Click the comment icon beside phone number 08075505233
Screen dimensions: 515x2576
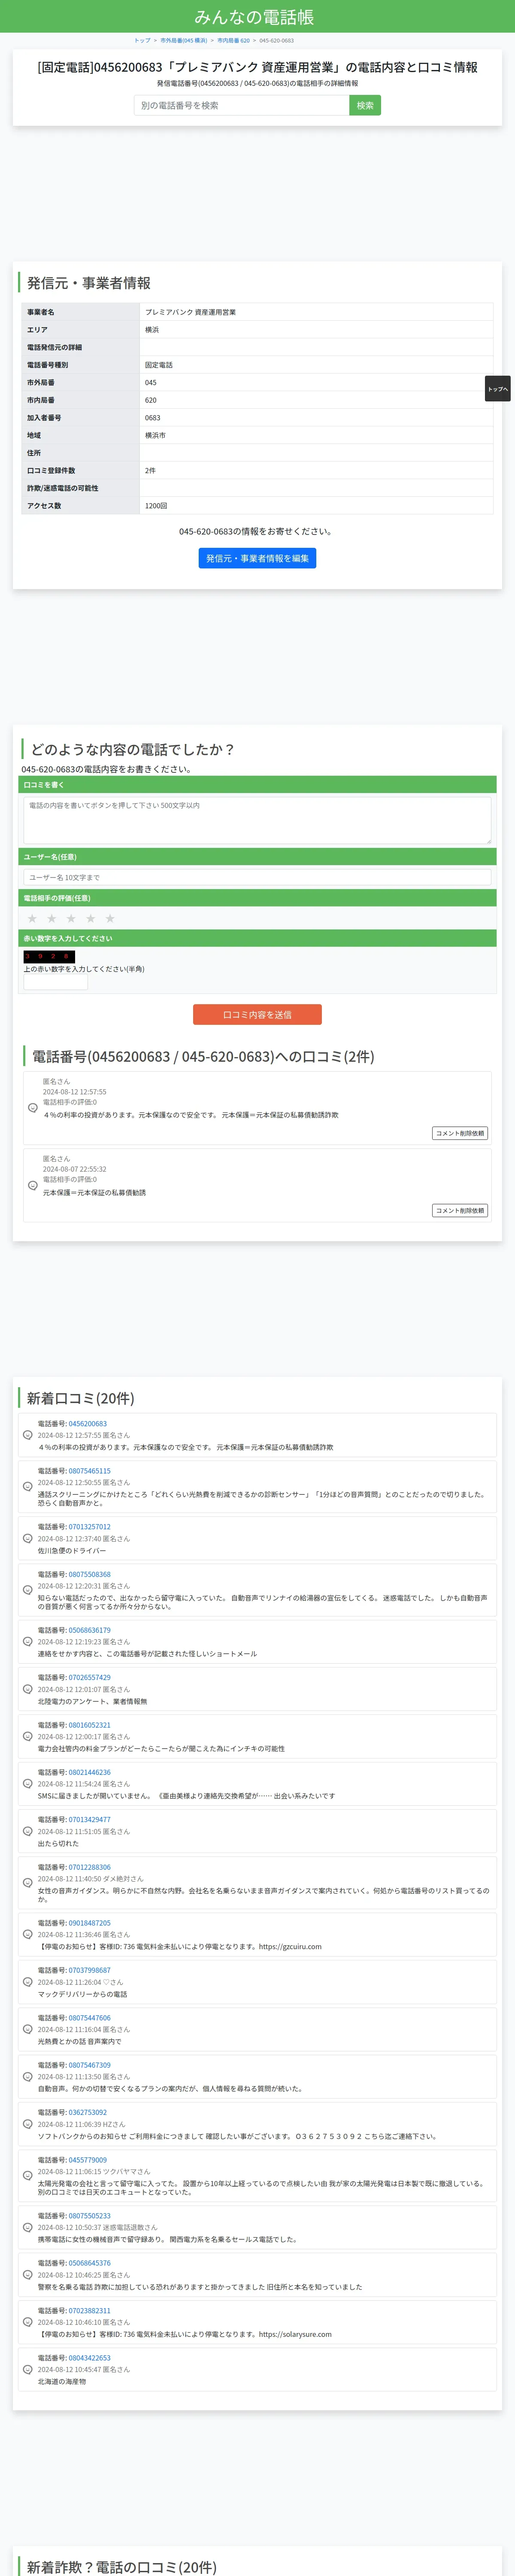(x=28, y=2227)
